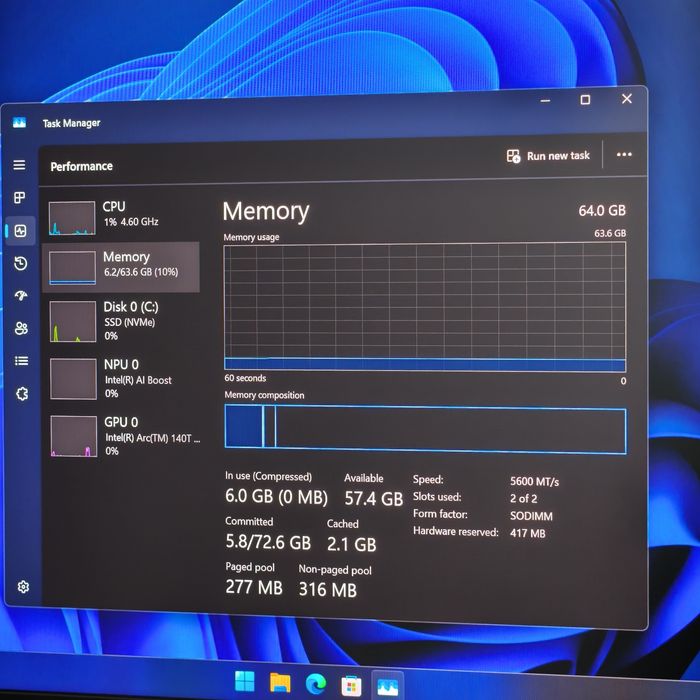Viewport: 700px width, 700px height.
Task: Click the Disk 0 activity mini graph thumbnail
Action: click(x=73, y=321)
